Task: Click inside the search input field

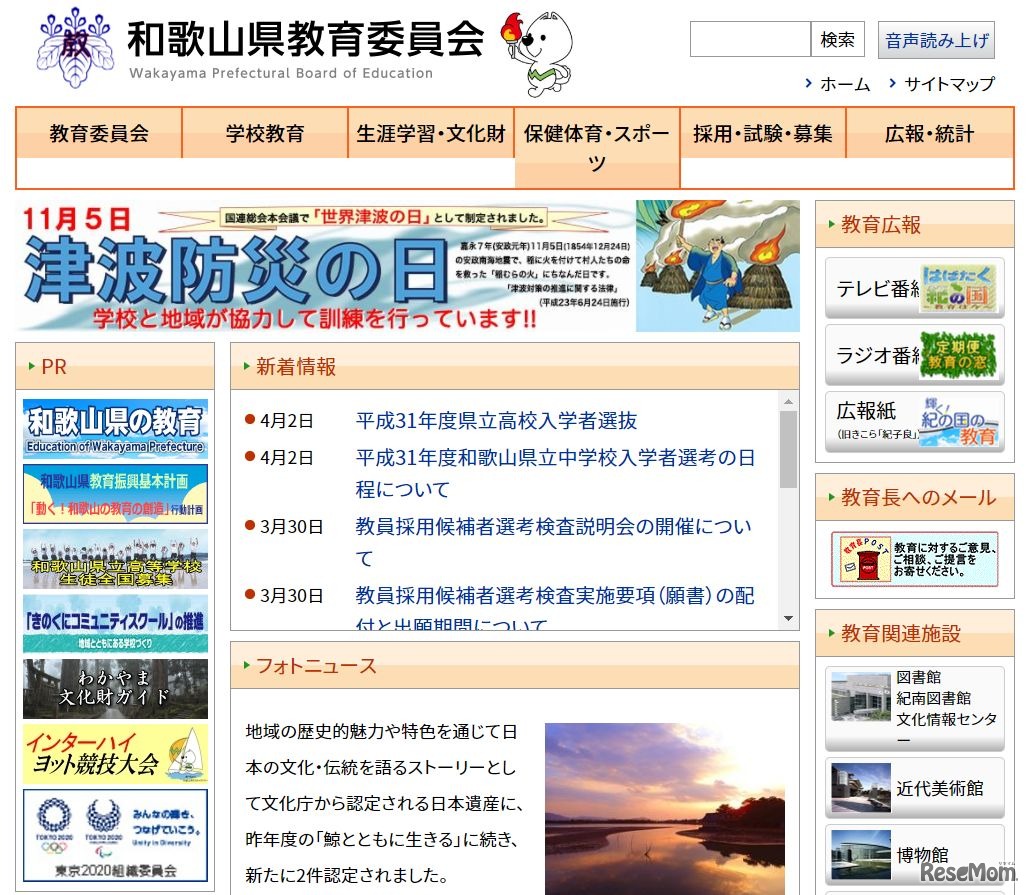Action: [x=749, y=39]
